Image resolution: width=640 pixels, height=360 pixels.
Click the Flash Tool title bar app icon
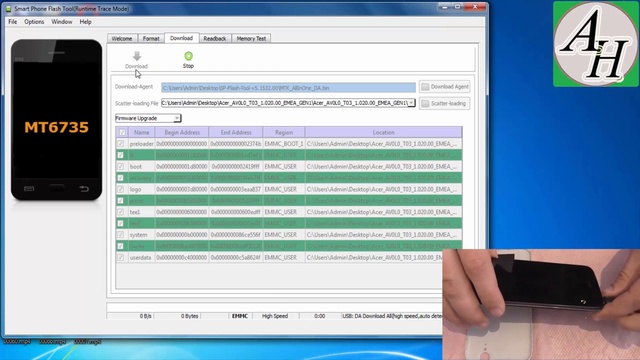[x=9, y=9]
